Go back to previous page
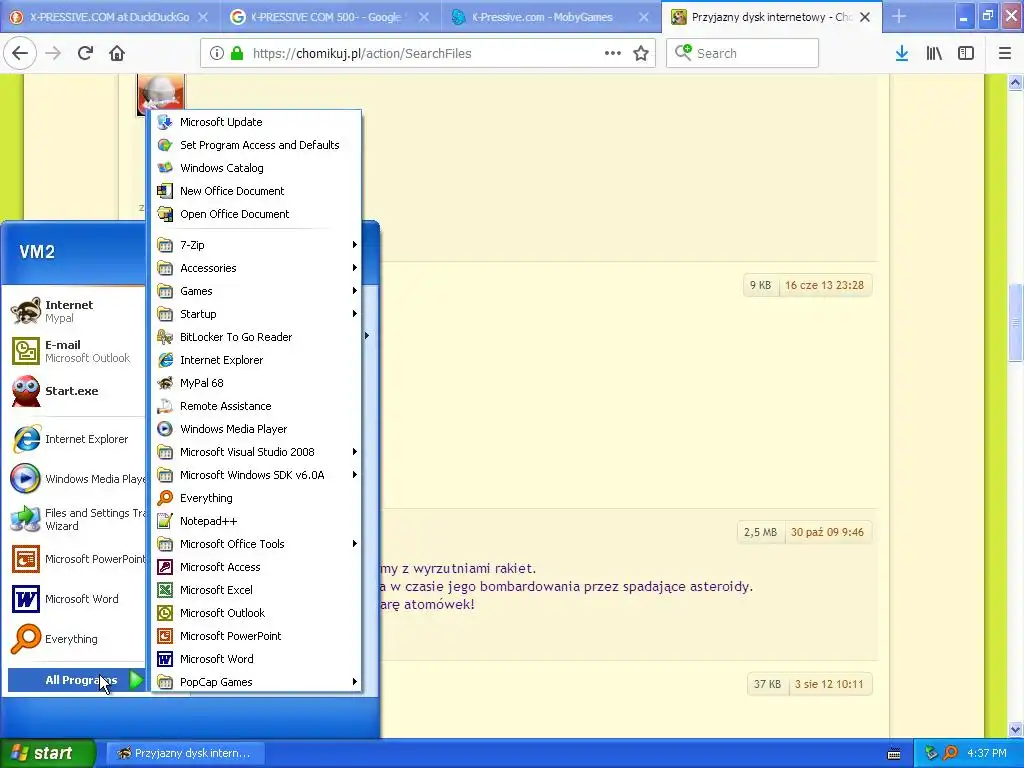The width and height of the screenshot is (1024, 768). tap(20, 53)
